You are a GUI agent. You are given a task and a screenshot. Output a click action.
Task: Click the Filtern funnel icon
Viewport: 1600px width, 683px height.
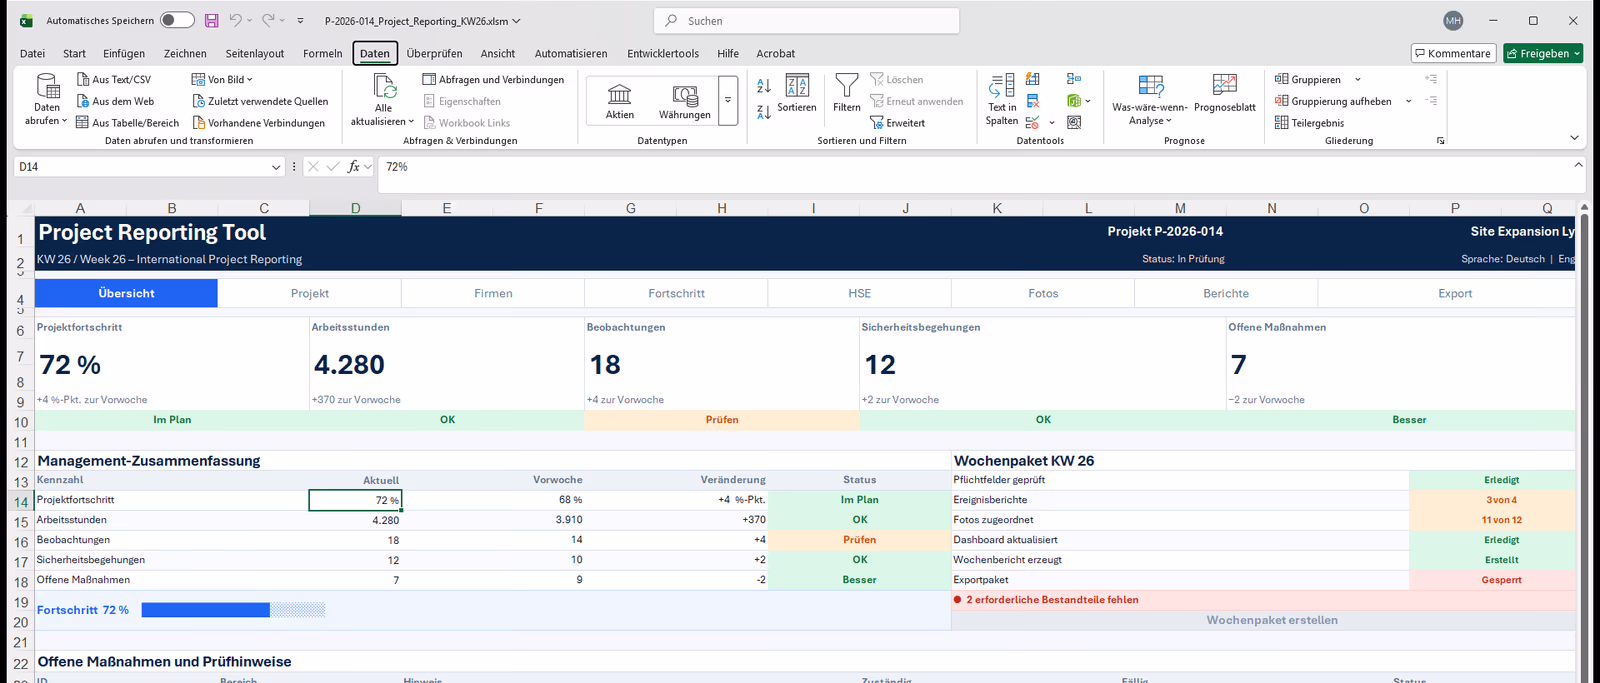(x=846, y=86)
